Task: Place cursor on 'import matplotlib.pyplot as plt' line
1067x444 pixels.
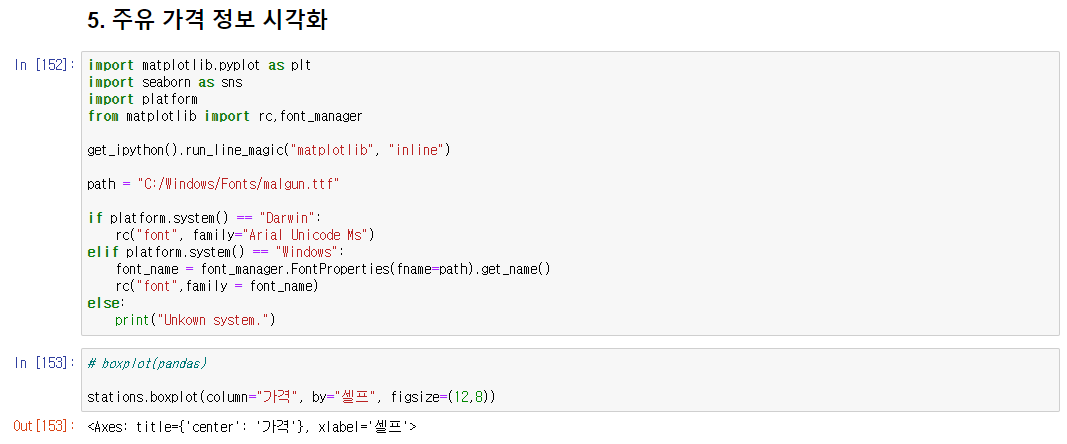Action: pyautogui.click(x=199, y=65)
